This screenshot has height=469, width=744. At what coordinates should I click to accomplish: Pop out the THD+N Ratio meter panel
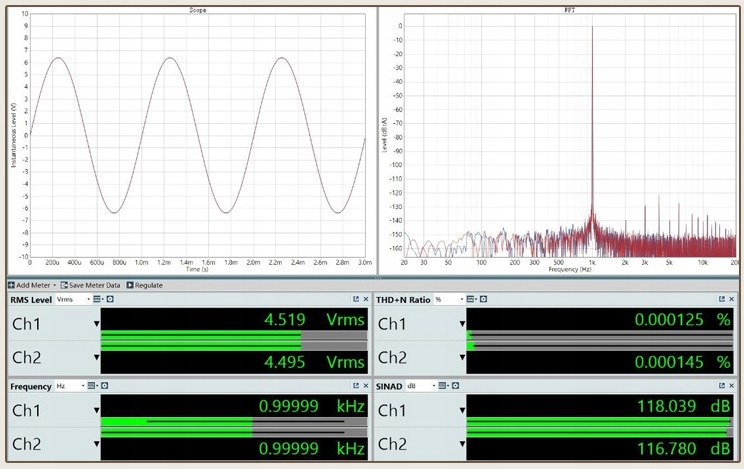coord(722,299)
